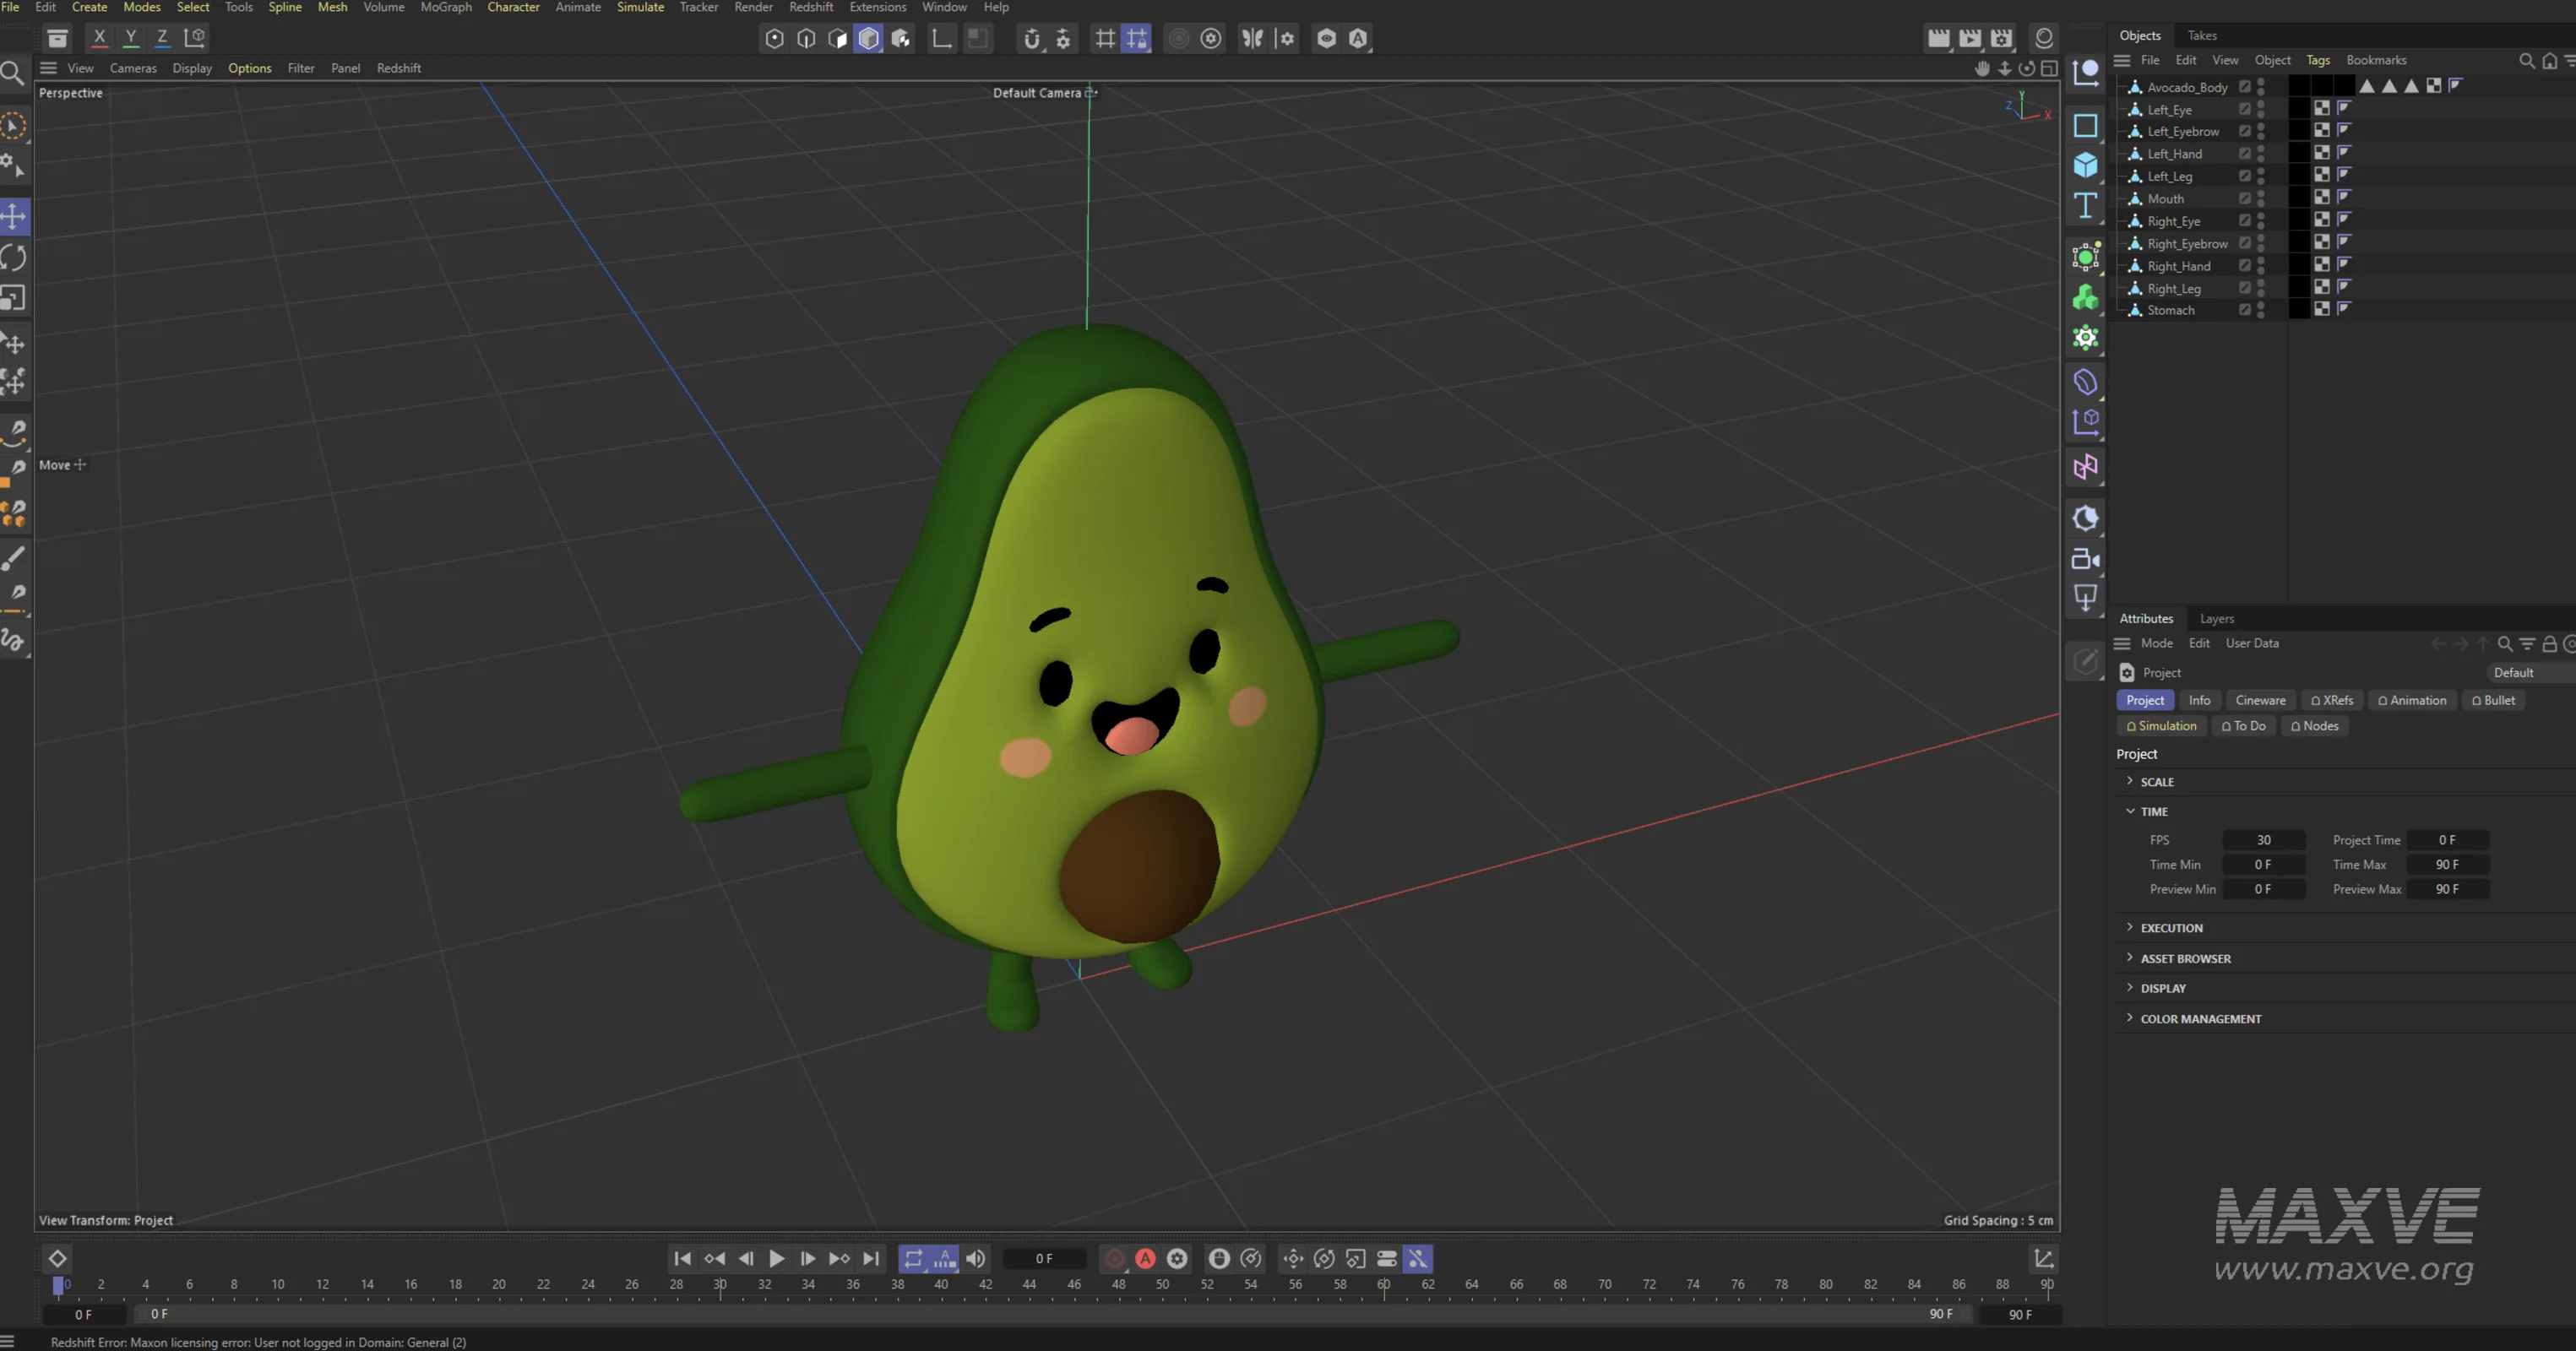This screenshot has width=2576, height=1351.
Task: Choose the Text spline tool icon
Action: [x=2085, y=205]
